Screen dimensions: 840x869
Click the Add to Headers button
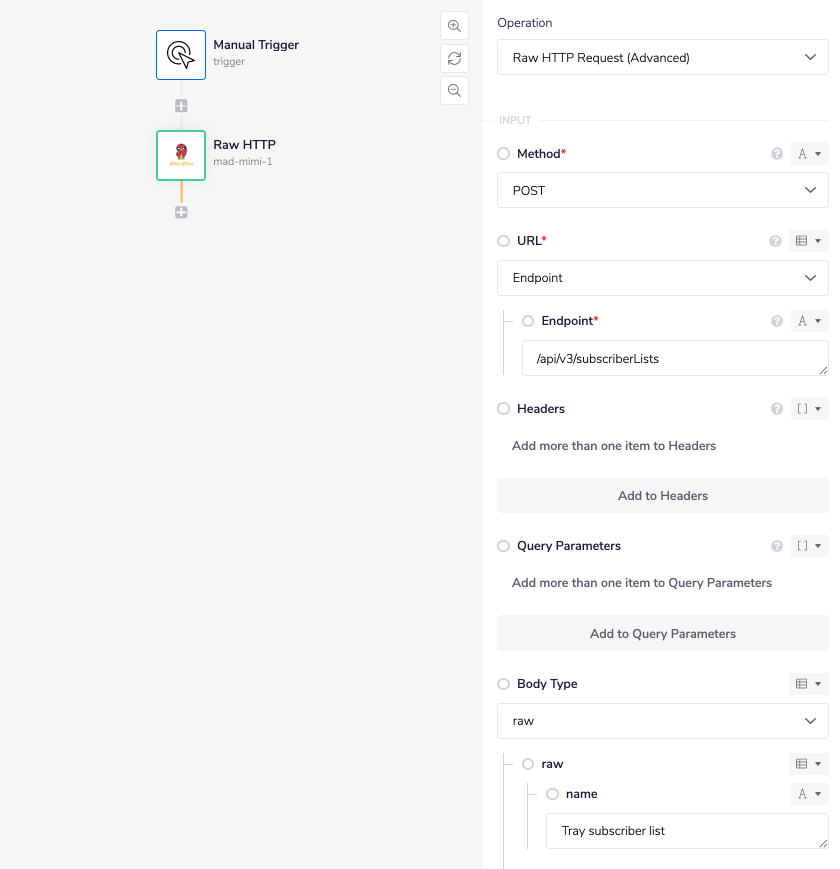point(662,496)
